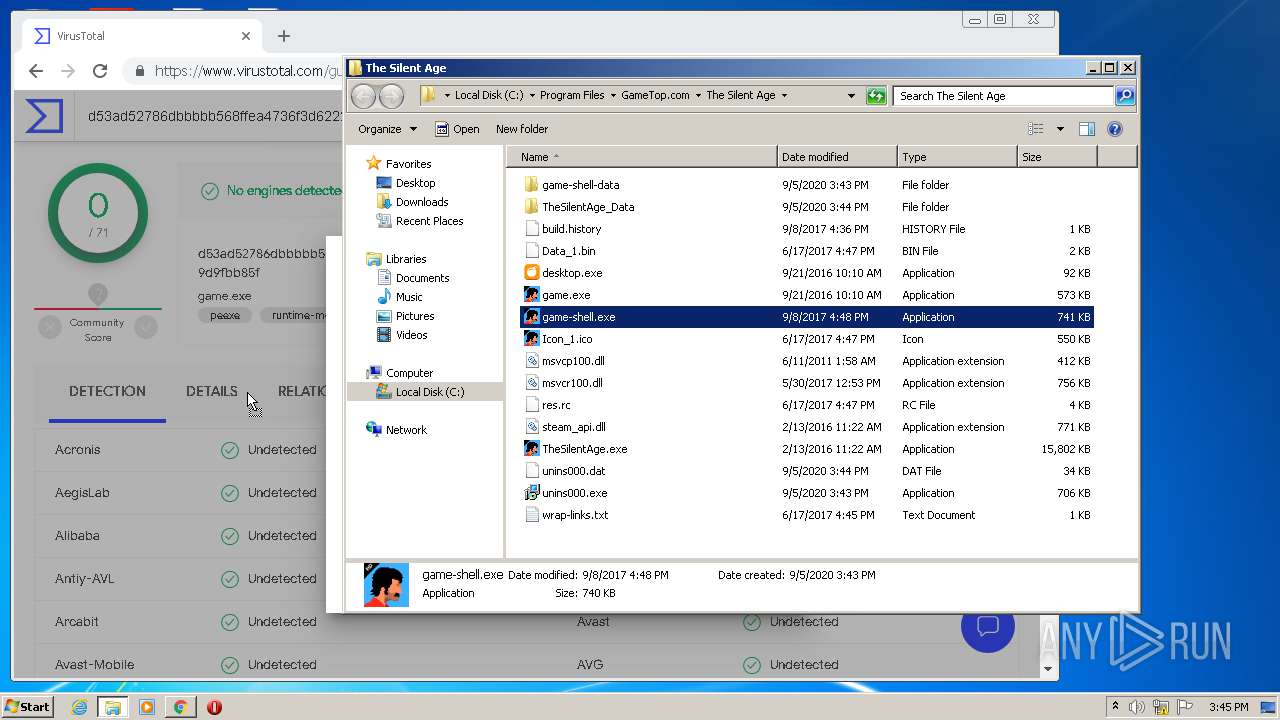This screenshot has width=1280, height=720.
Task: Click the New folder button
Action: pos(522,129)
